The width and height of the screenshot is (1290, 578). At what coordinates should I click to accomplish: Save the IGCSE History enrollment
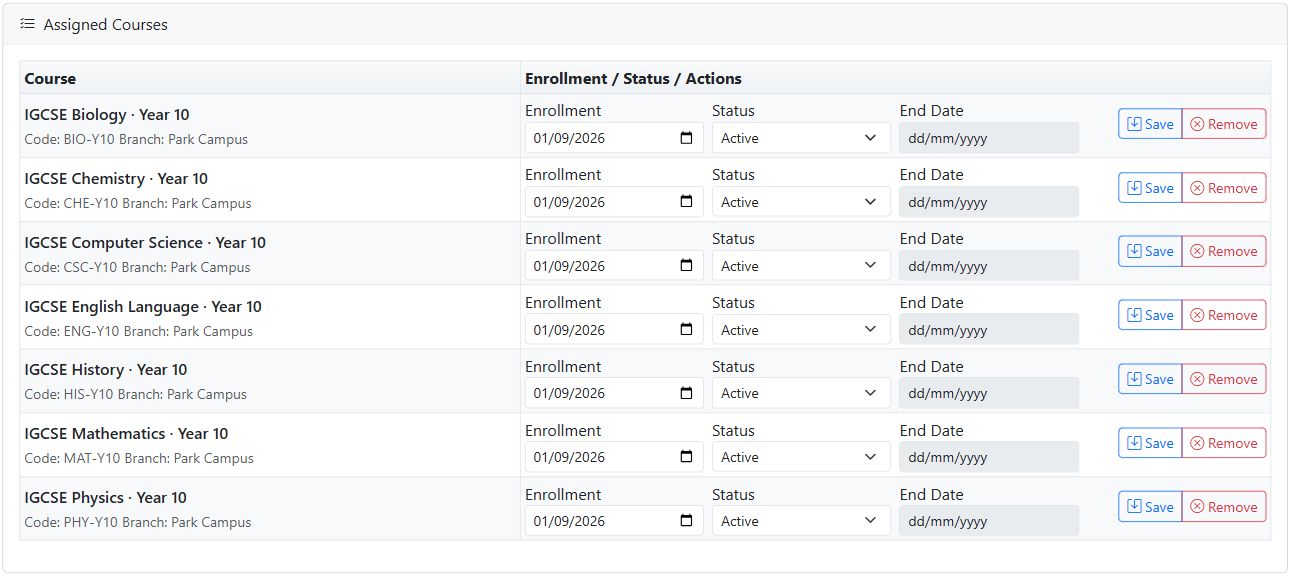point(1150,379)
